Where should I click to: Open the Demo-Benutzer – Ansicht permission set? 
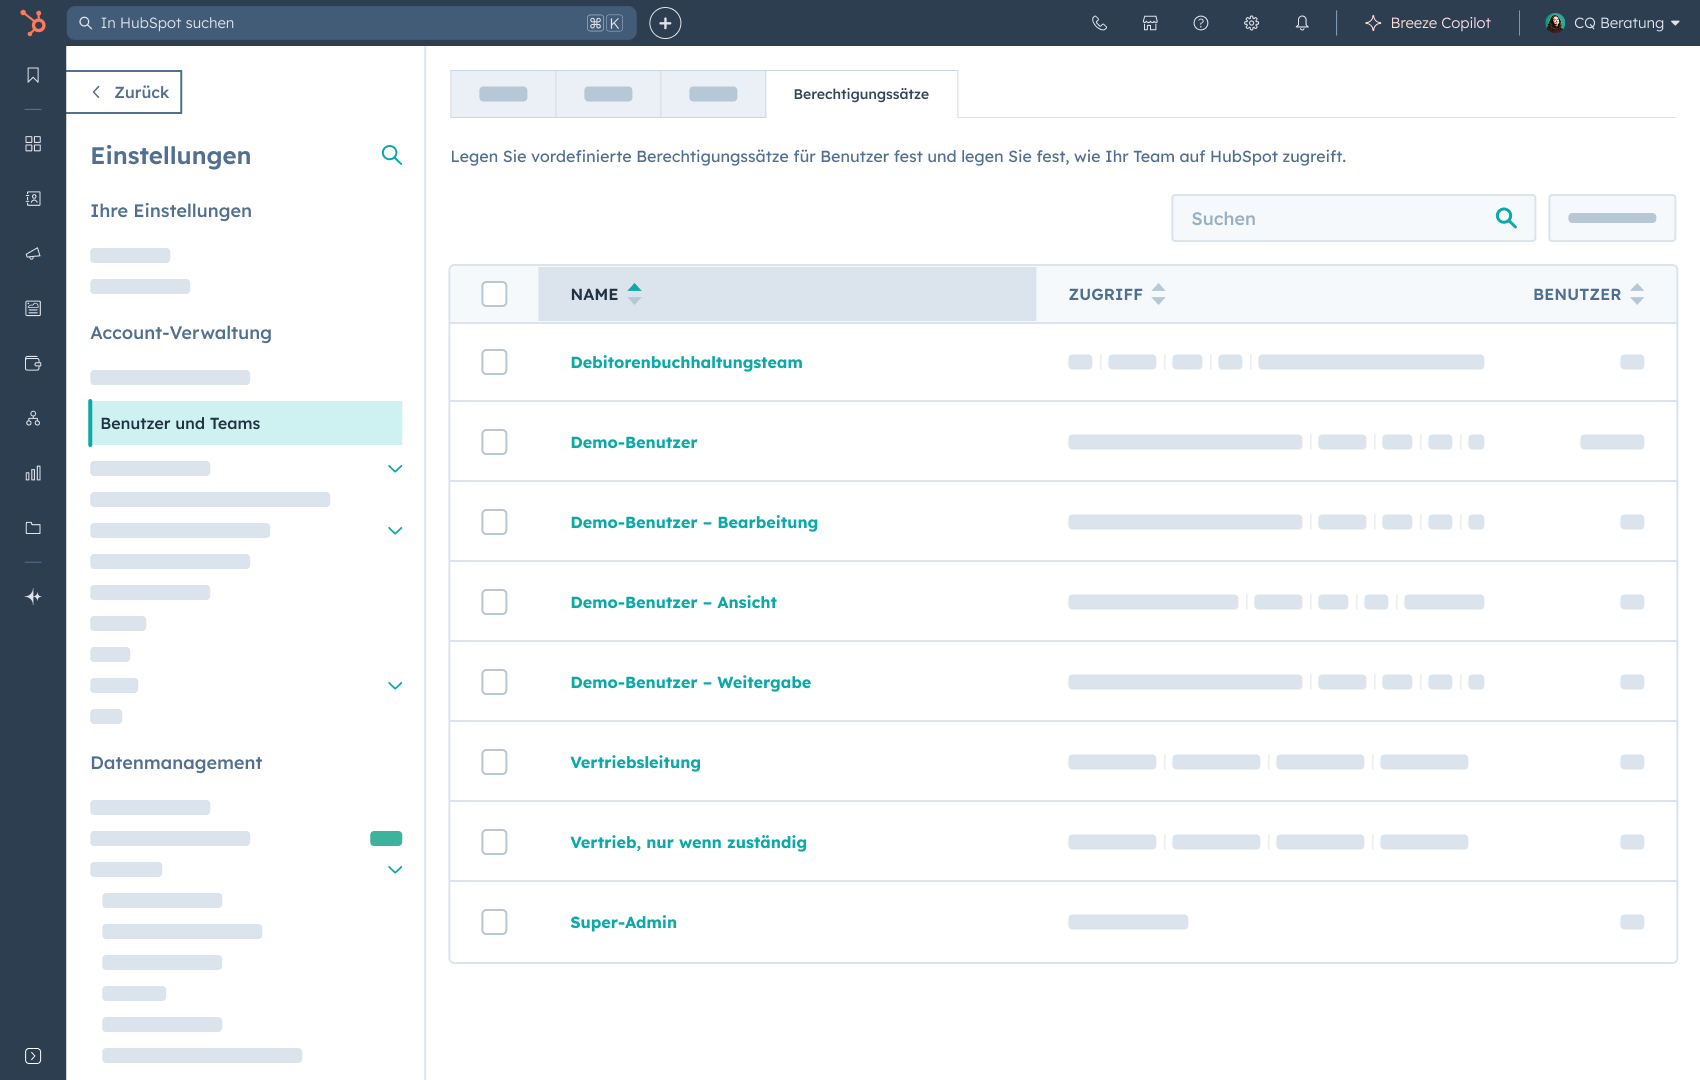673,602
